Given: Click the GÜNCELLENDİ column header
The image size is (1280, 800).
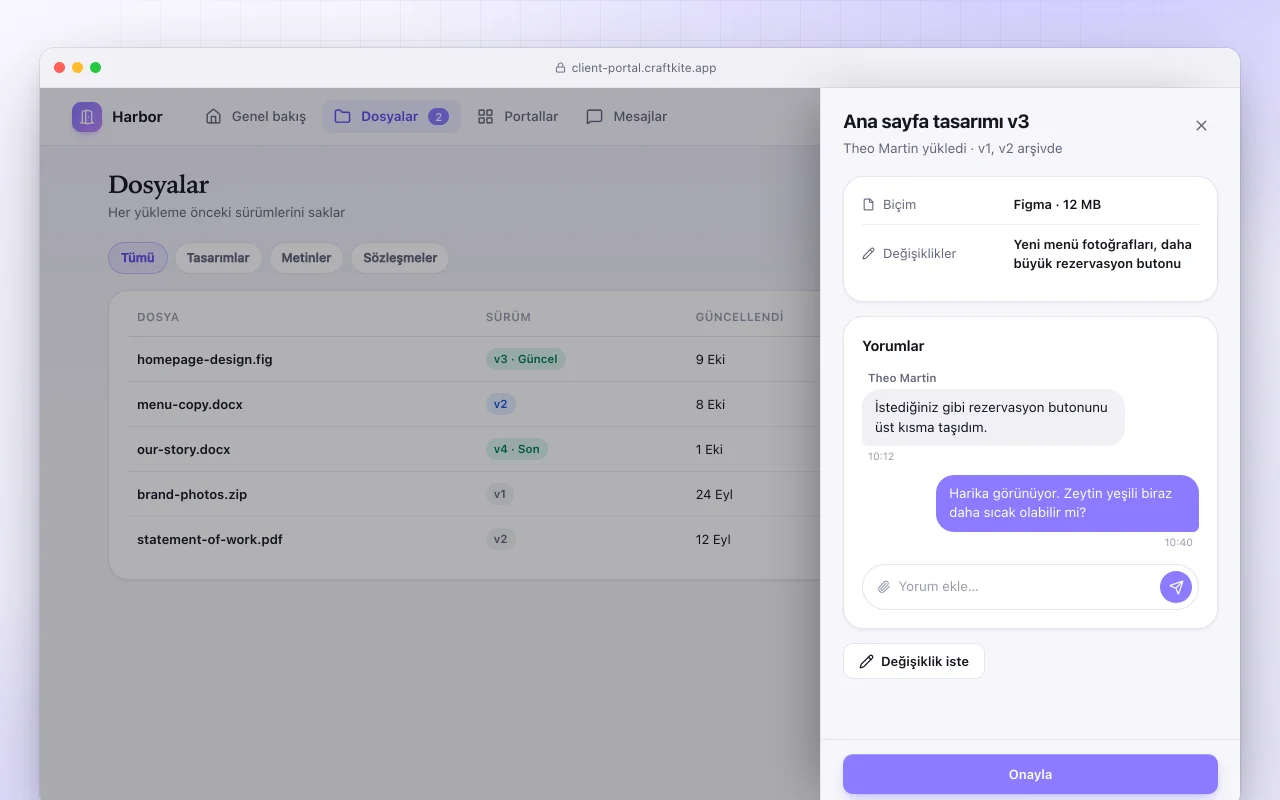Looking at the screenshot, I should coord(740,317).
